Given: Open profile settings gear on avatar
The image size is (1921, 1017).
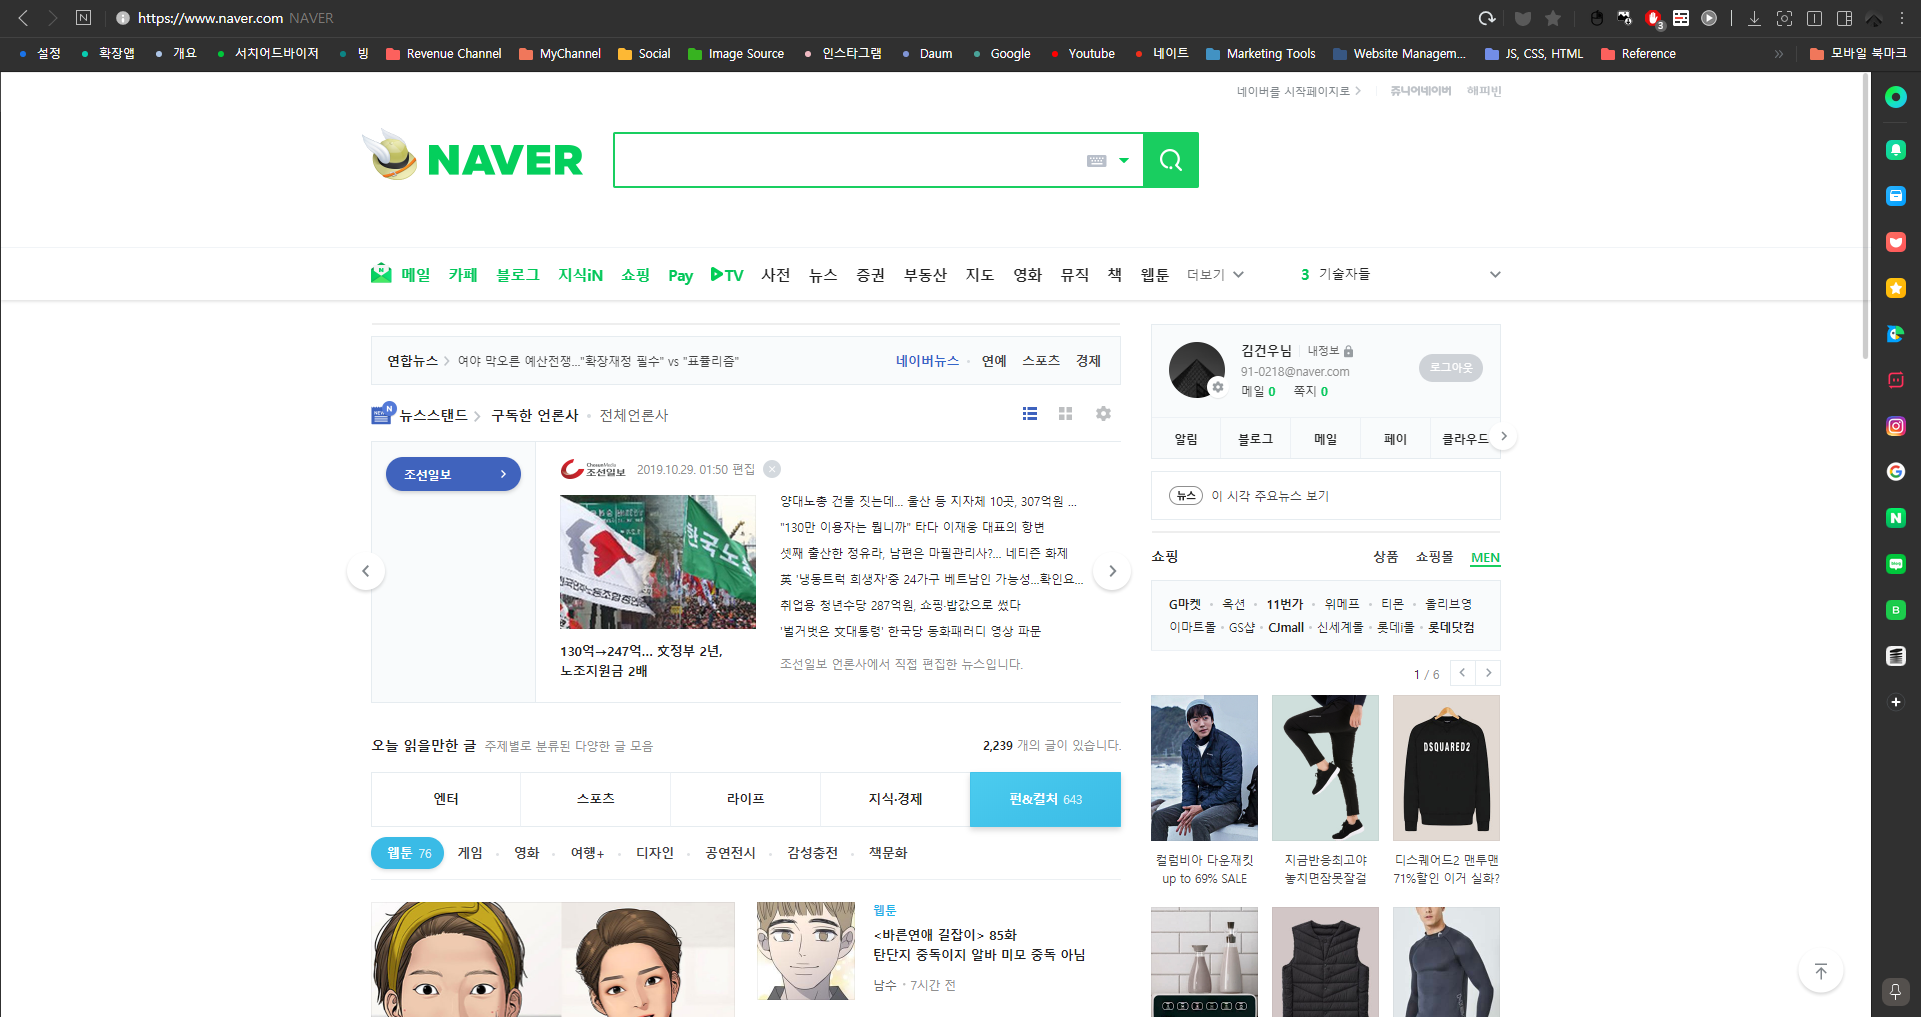Looking at the screenshot, I should [1217, 387].
